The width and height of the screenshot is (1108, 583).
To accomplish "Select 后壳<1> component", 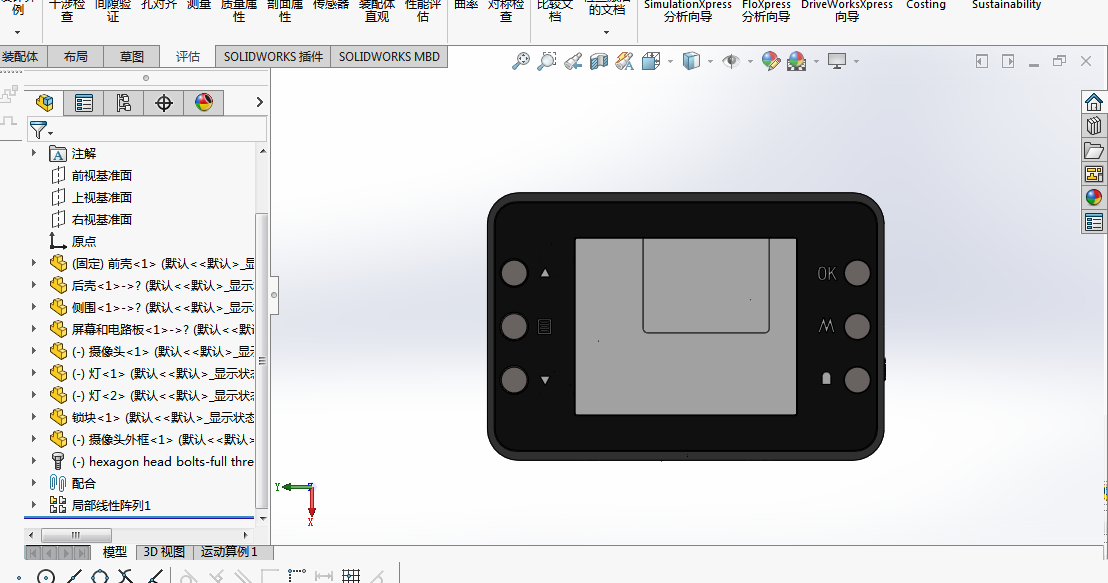I will (x=152, y=285).
